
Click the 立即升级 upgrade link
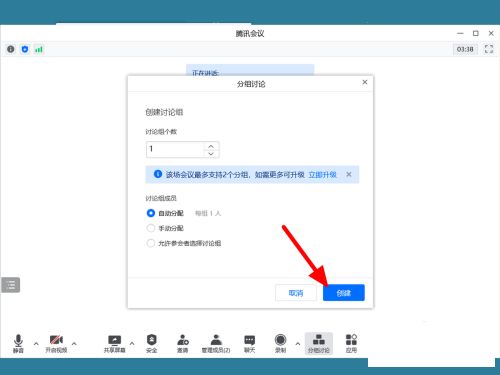[322, 175]
